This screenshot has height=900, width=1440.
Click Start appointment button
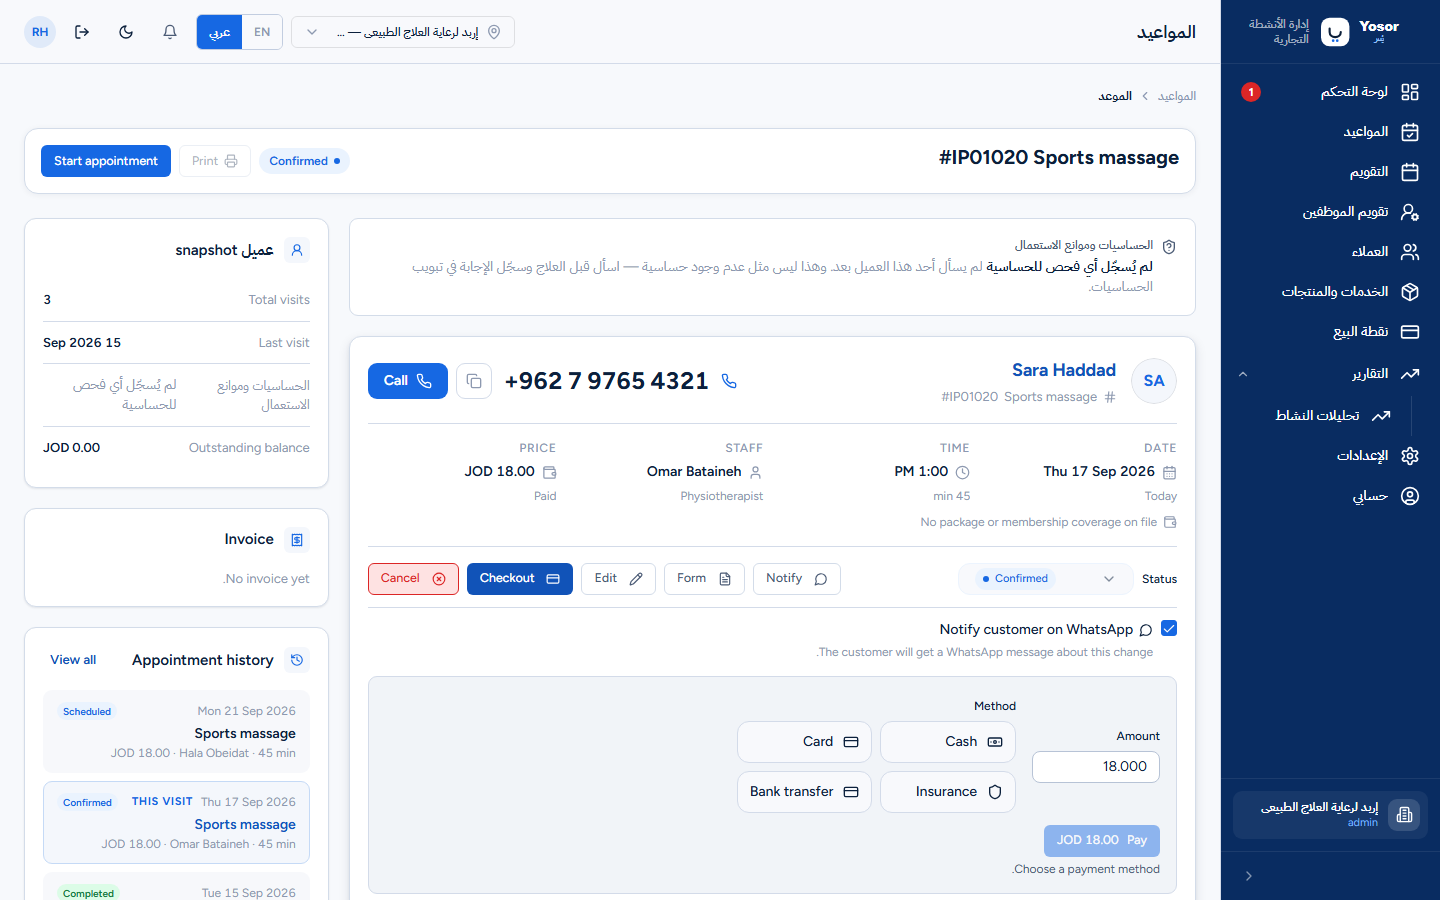(x=106, y=161)
